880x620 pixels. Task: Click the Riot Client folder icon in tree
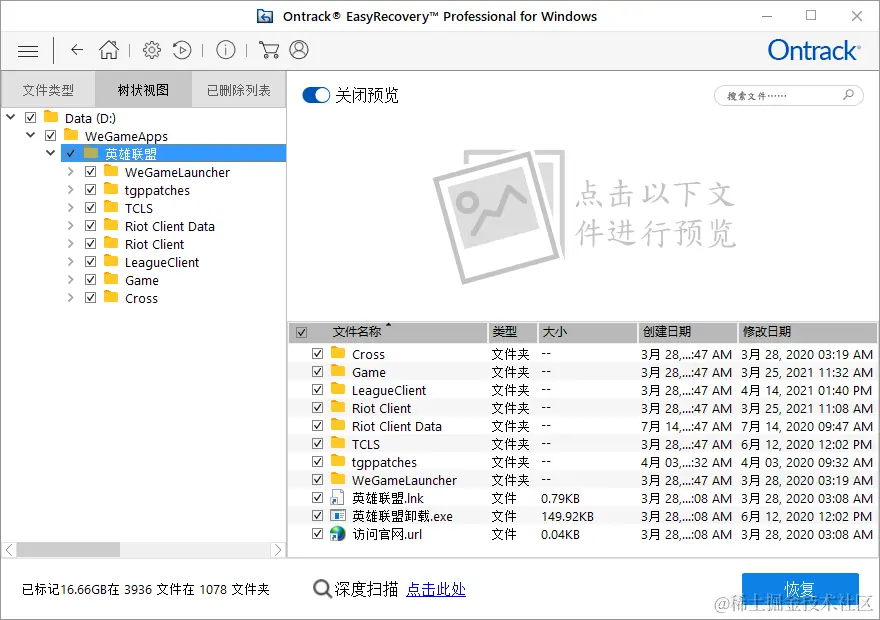[x=111, y=243]
